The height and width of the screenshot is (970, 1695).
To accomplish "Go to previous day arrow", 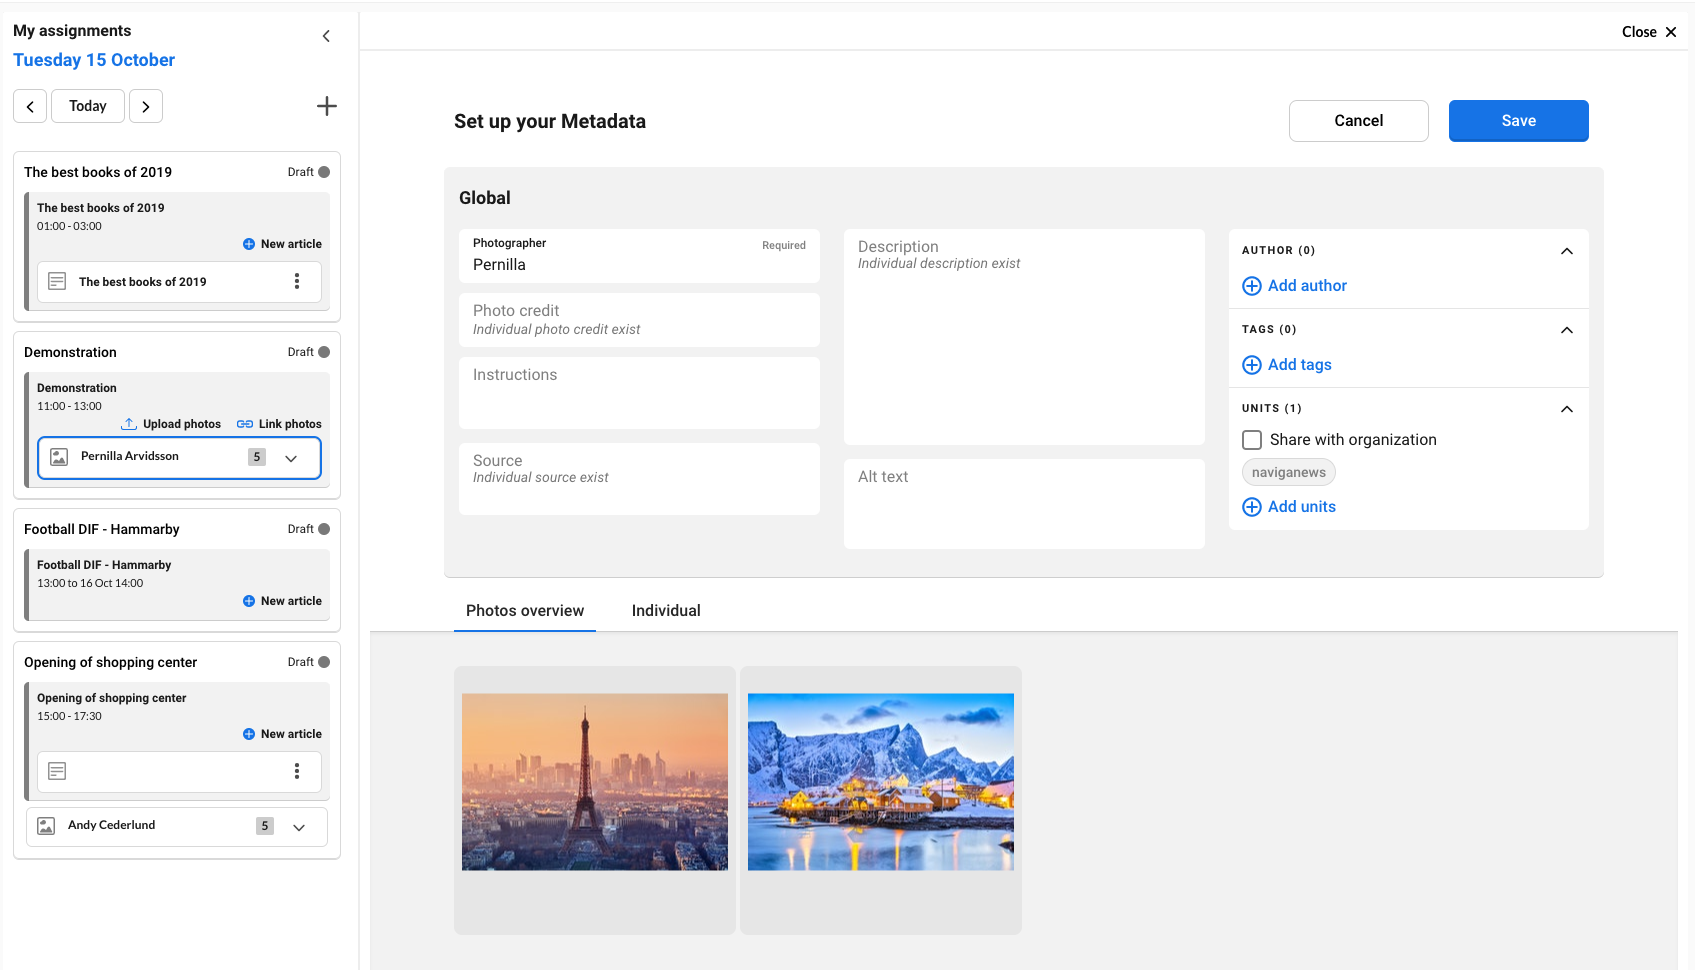I will [x=30, y=106].
